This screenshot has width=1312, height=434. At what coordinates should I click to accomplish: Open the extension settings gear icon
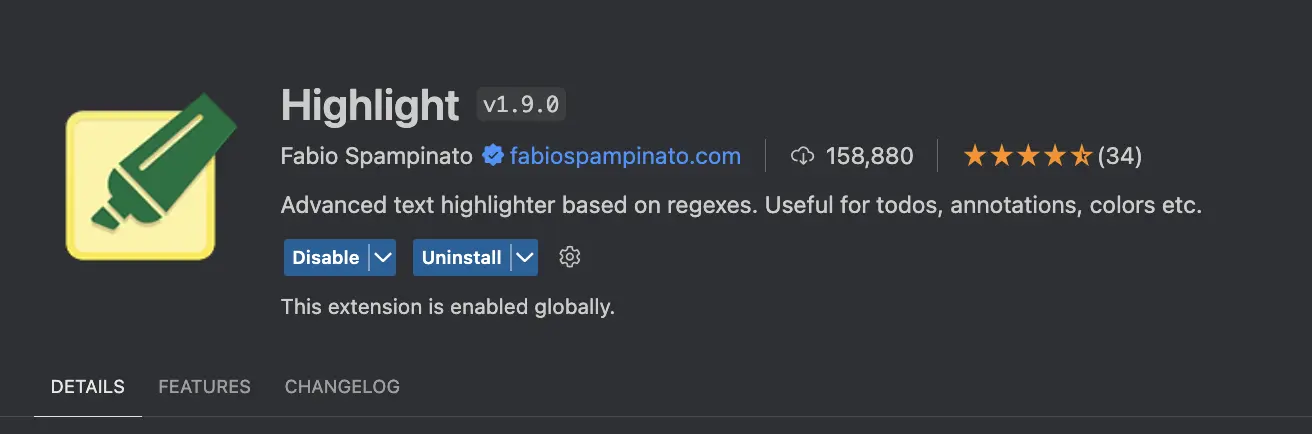[x=570, y=257]
